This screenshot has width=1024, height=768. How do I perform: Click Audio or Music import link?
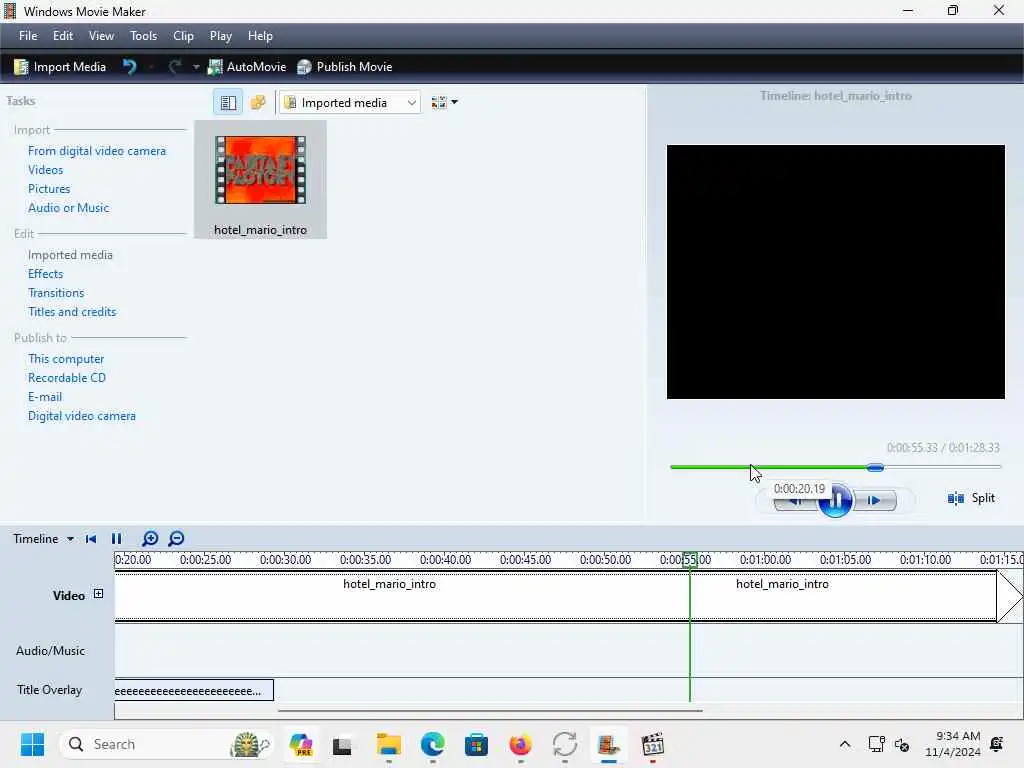(x=69, y=208)
